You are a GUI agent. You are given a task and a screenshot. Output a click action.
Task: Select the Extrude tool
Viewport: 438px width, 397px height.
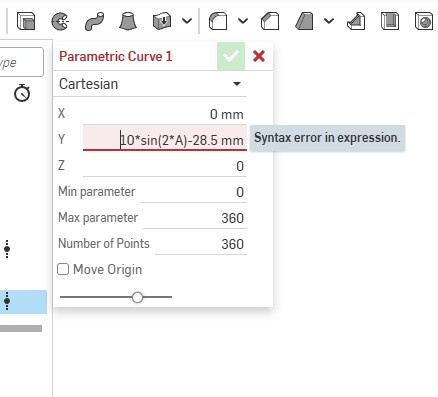point(26,21)
